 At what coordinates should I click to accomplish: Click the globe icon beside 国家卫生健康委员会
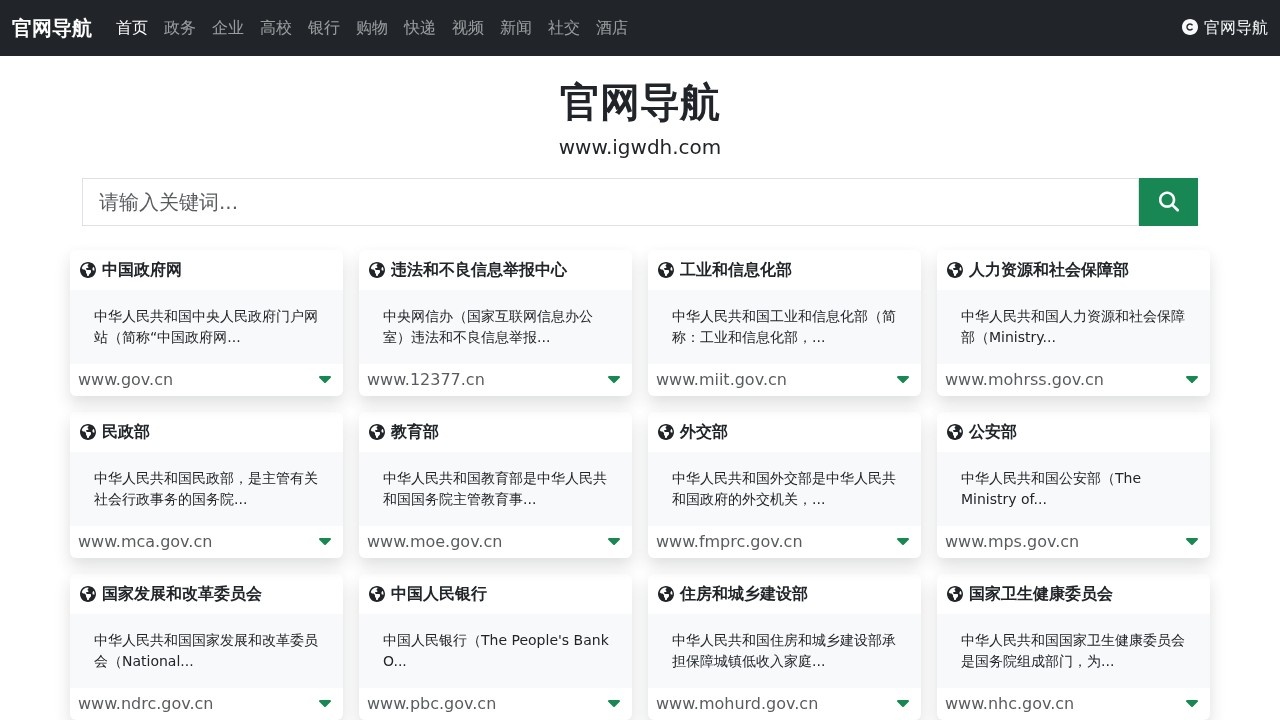(x=954, y=594)
